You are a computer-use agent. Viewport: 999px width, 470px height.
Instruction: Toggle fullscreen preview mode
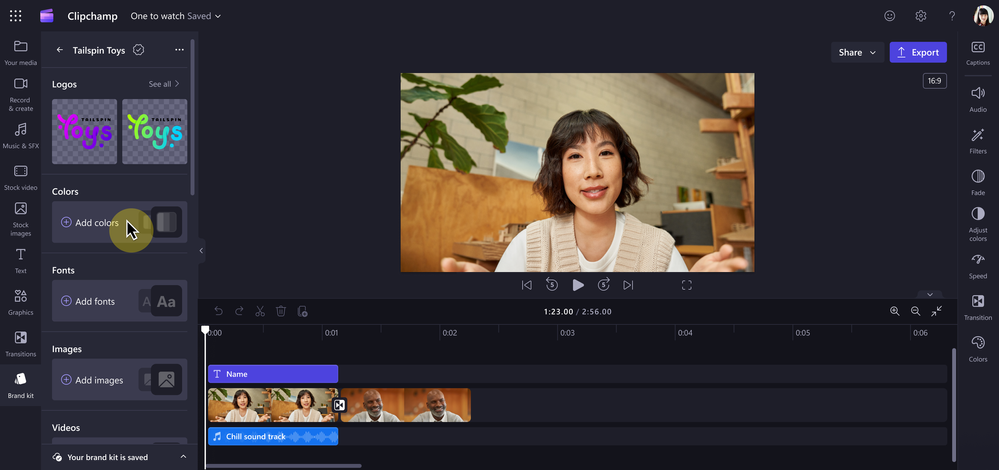686,285
